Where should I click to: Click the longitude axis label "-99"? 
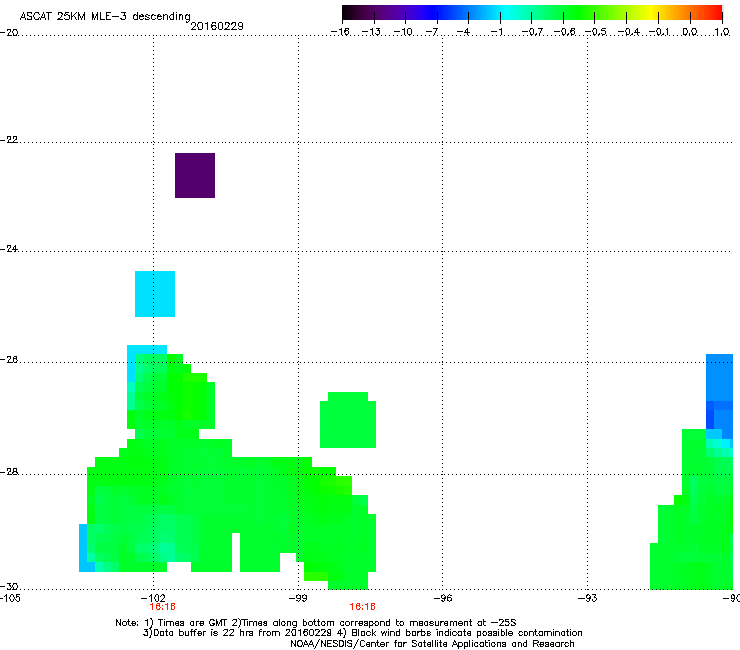click(298, 598)
